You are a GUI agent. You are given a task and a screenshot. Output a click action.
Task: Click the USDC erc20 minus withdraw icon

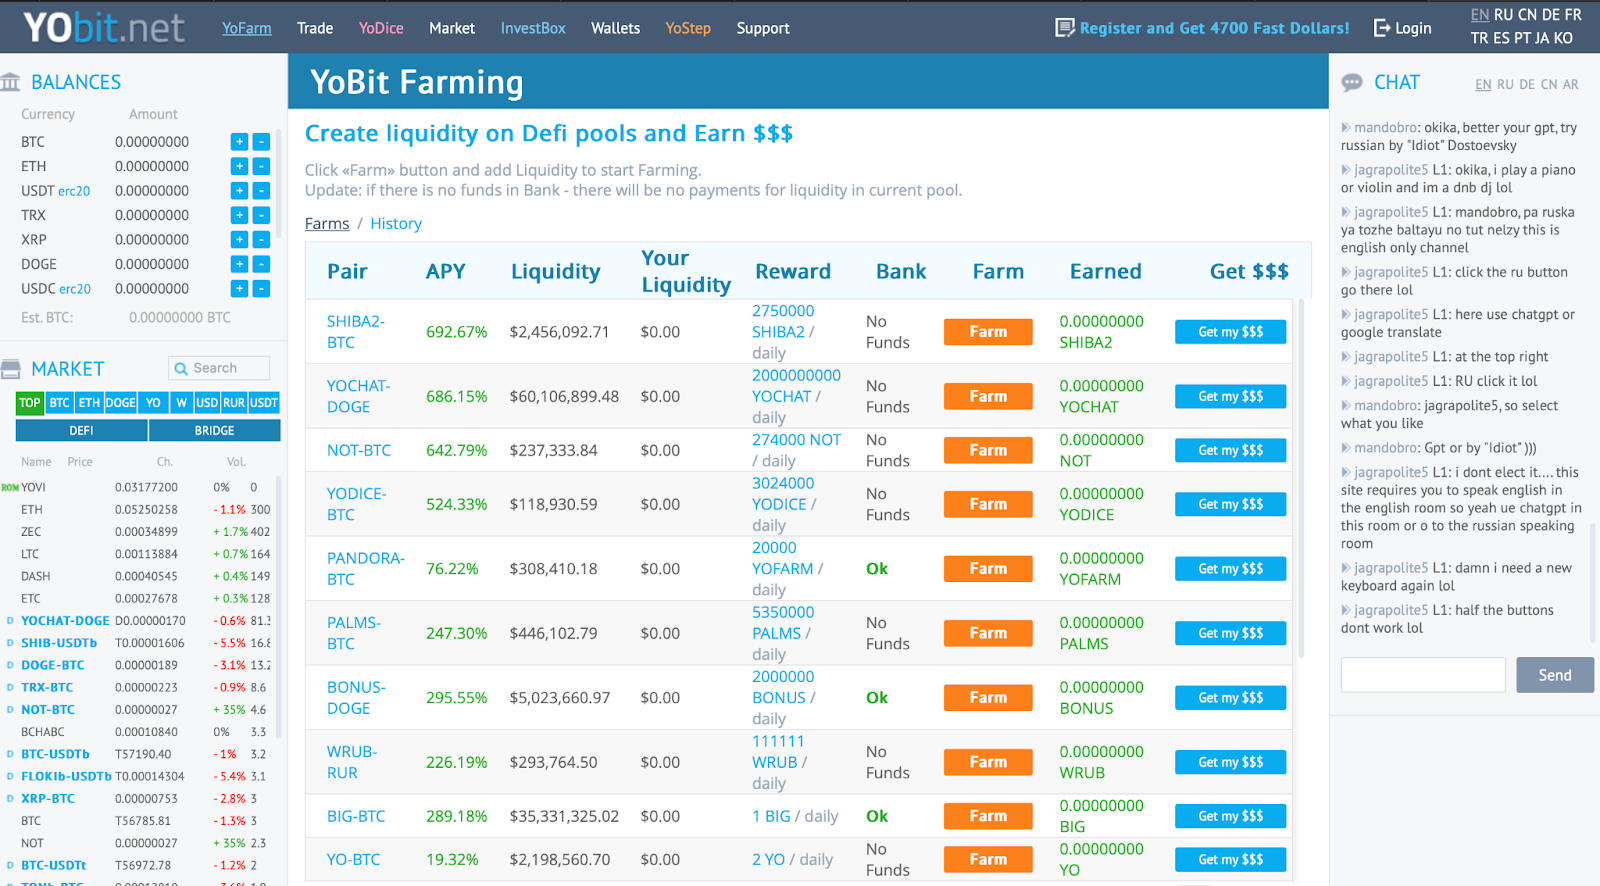point(261,289)
